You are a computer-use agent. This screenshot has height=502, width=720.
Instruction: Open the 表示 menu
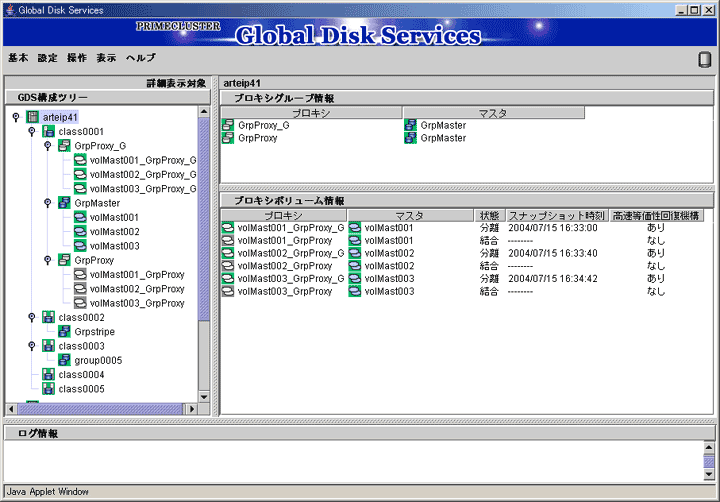click(106, 58)
